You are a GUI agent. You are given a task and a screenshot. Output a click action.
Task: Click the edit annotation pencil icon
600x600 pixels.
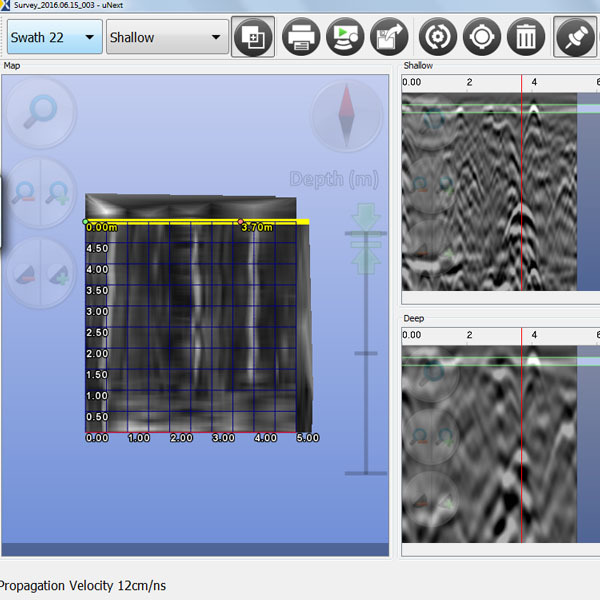389,38
